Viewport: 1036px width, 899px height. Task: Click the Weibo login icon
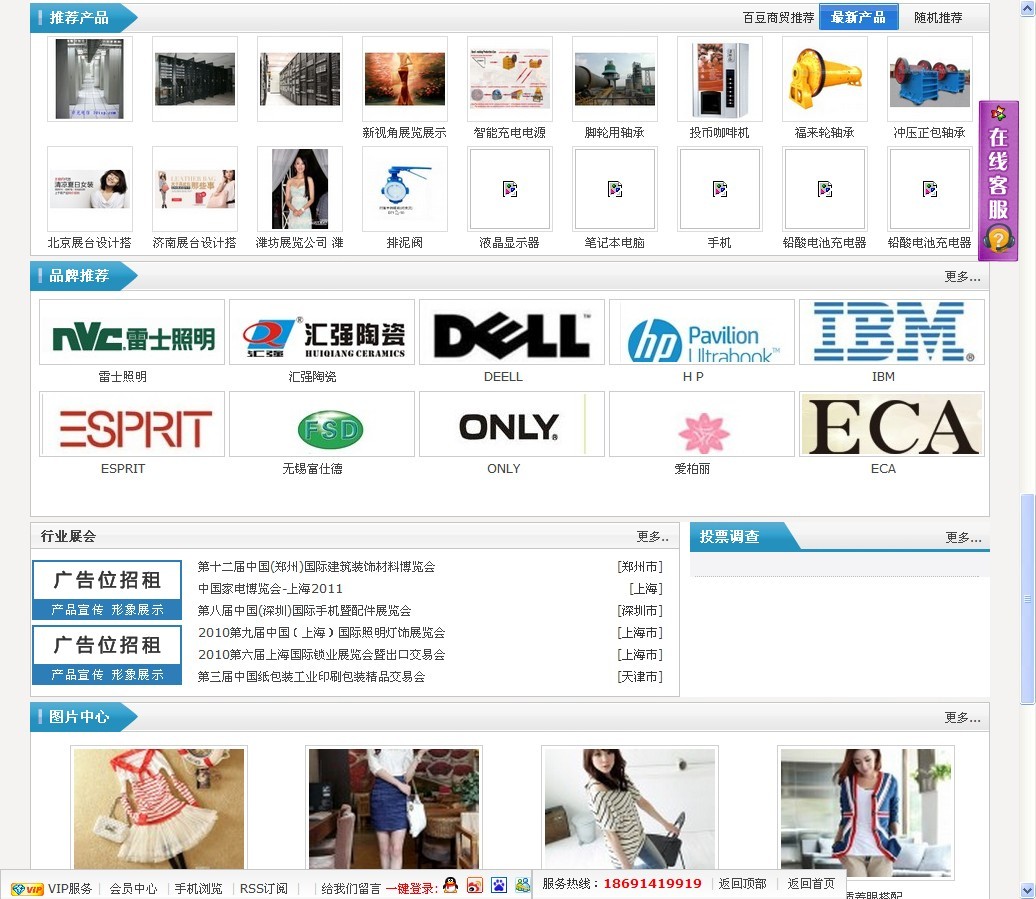coord(474,885)
